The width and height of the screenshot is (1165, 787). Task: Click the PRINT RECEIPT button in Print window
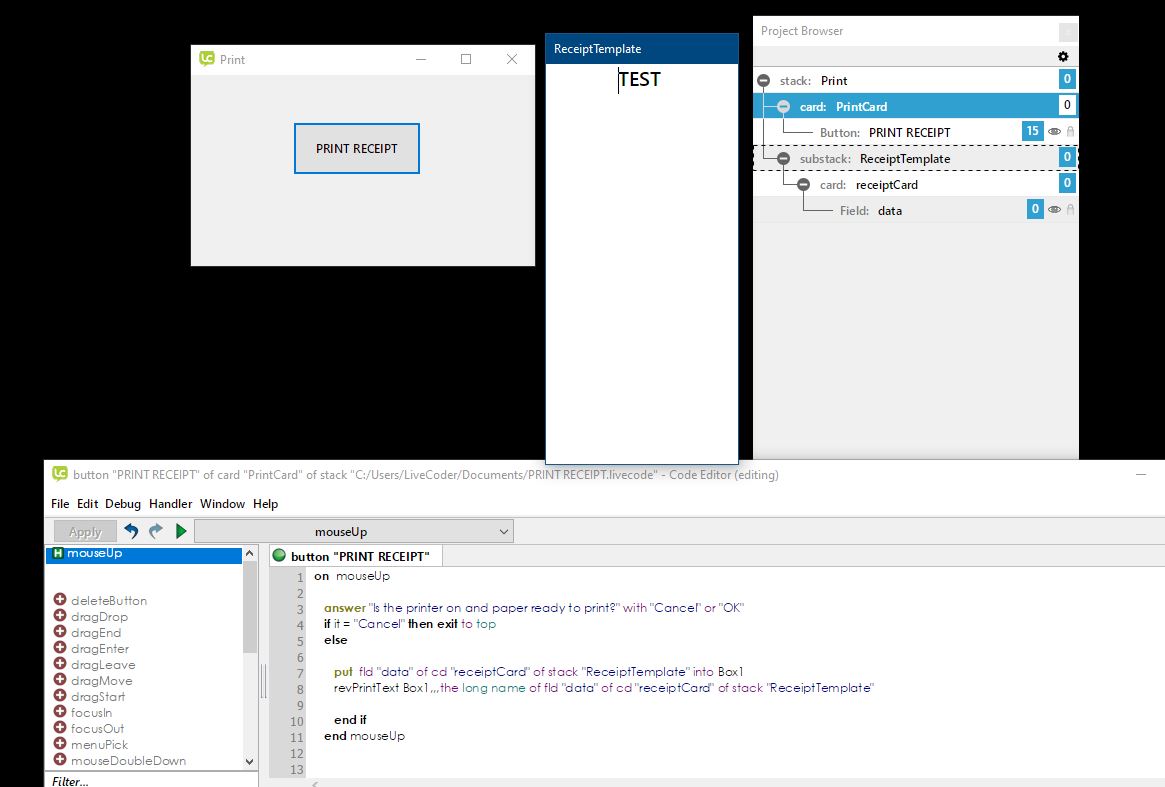point(357,148)
